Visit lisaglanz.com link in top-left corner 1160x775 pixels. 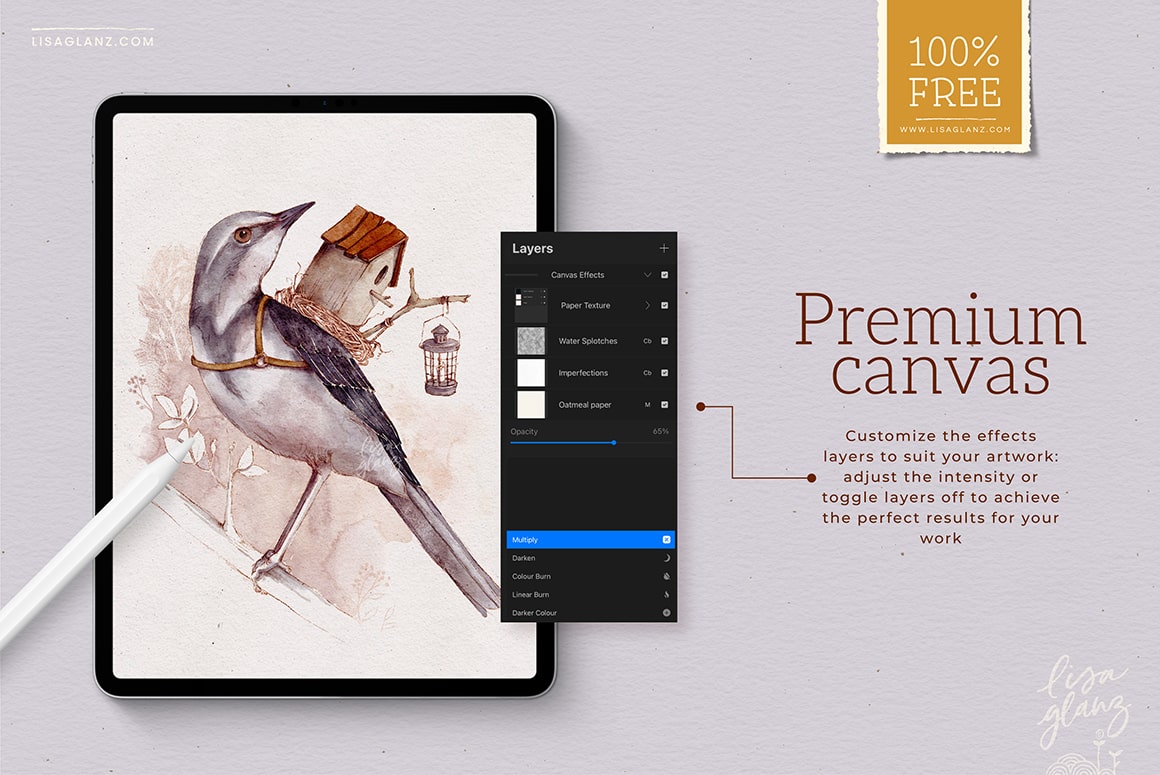[x=93, y=41]
